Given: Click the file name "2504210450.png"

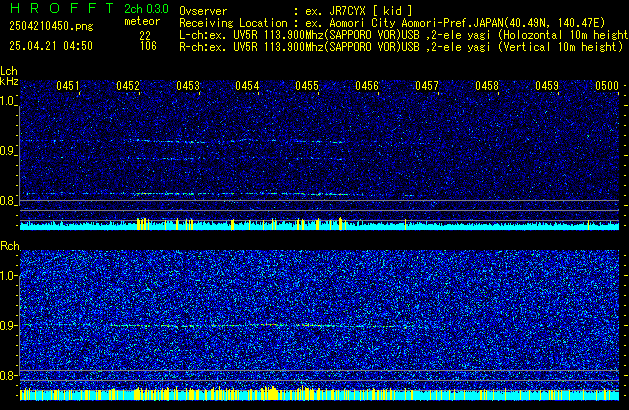Looking at the screenshot, I should (51, 26).
